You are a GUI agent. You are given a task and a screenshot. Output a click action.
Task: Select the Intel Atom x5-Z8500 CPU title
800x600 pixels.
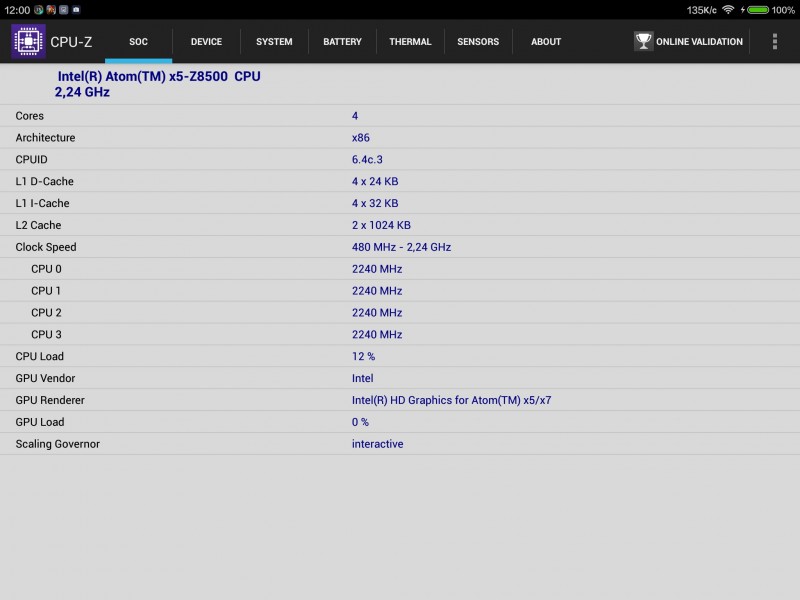coord(158,84)
